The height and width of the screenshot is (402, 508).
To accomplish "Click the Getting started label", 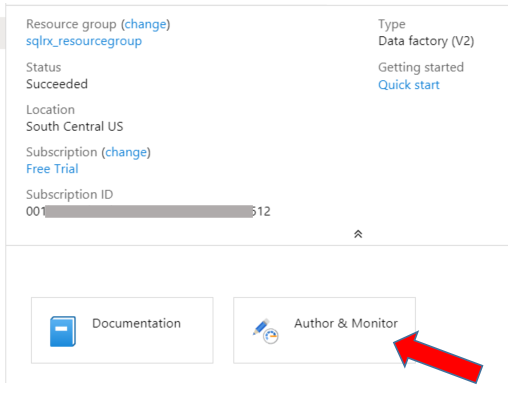I will click(x=421, y=67).
